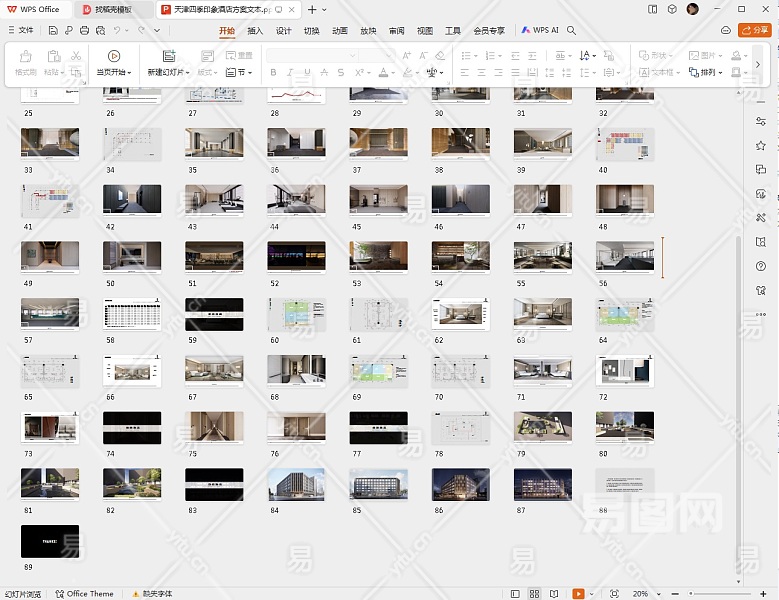Select slide 84 building thumbnail

tap(296, 484)
